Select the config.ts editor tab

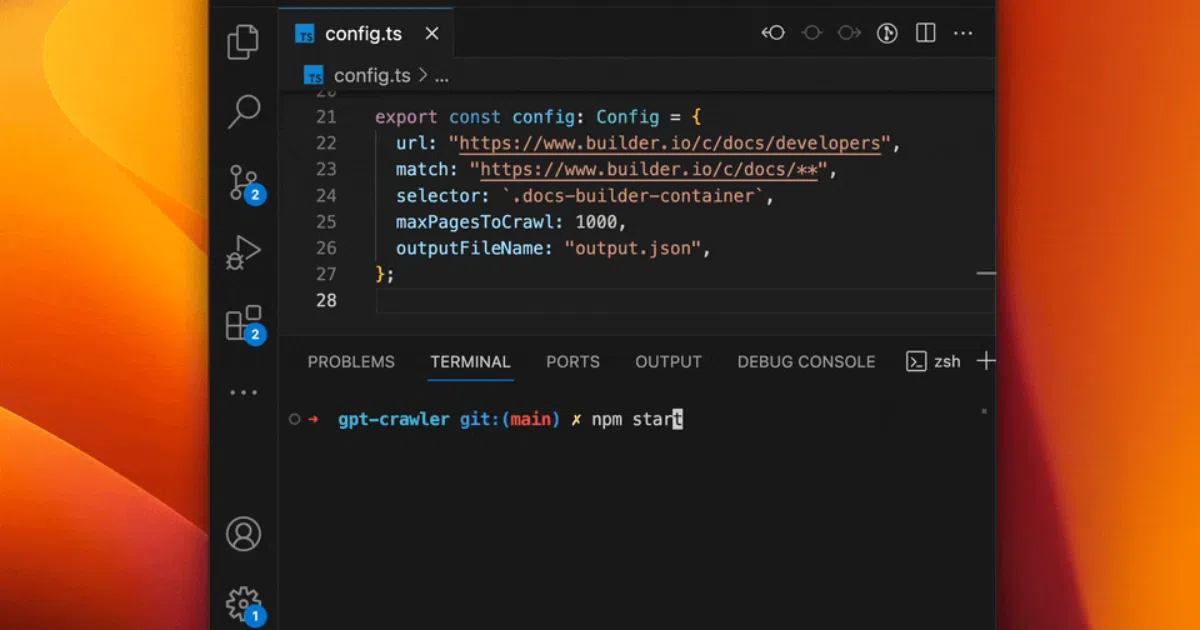(365, 34)
